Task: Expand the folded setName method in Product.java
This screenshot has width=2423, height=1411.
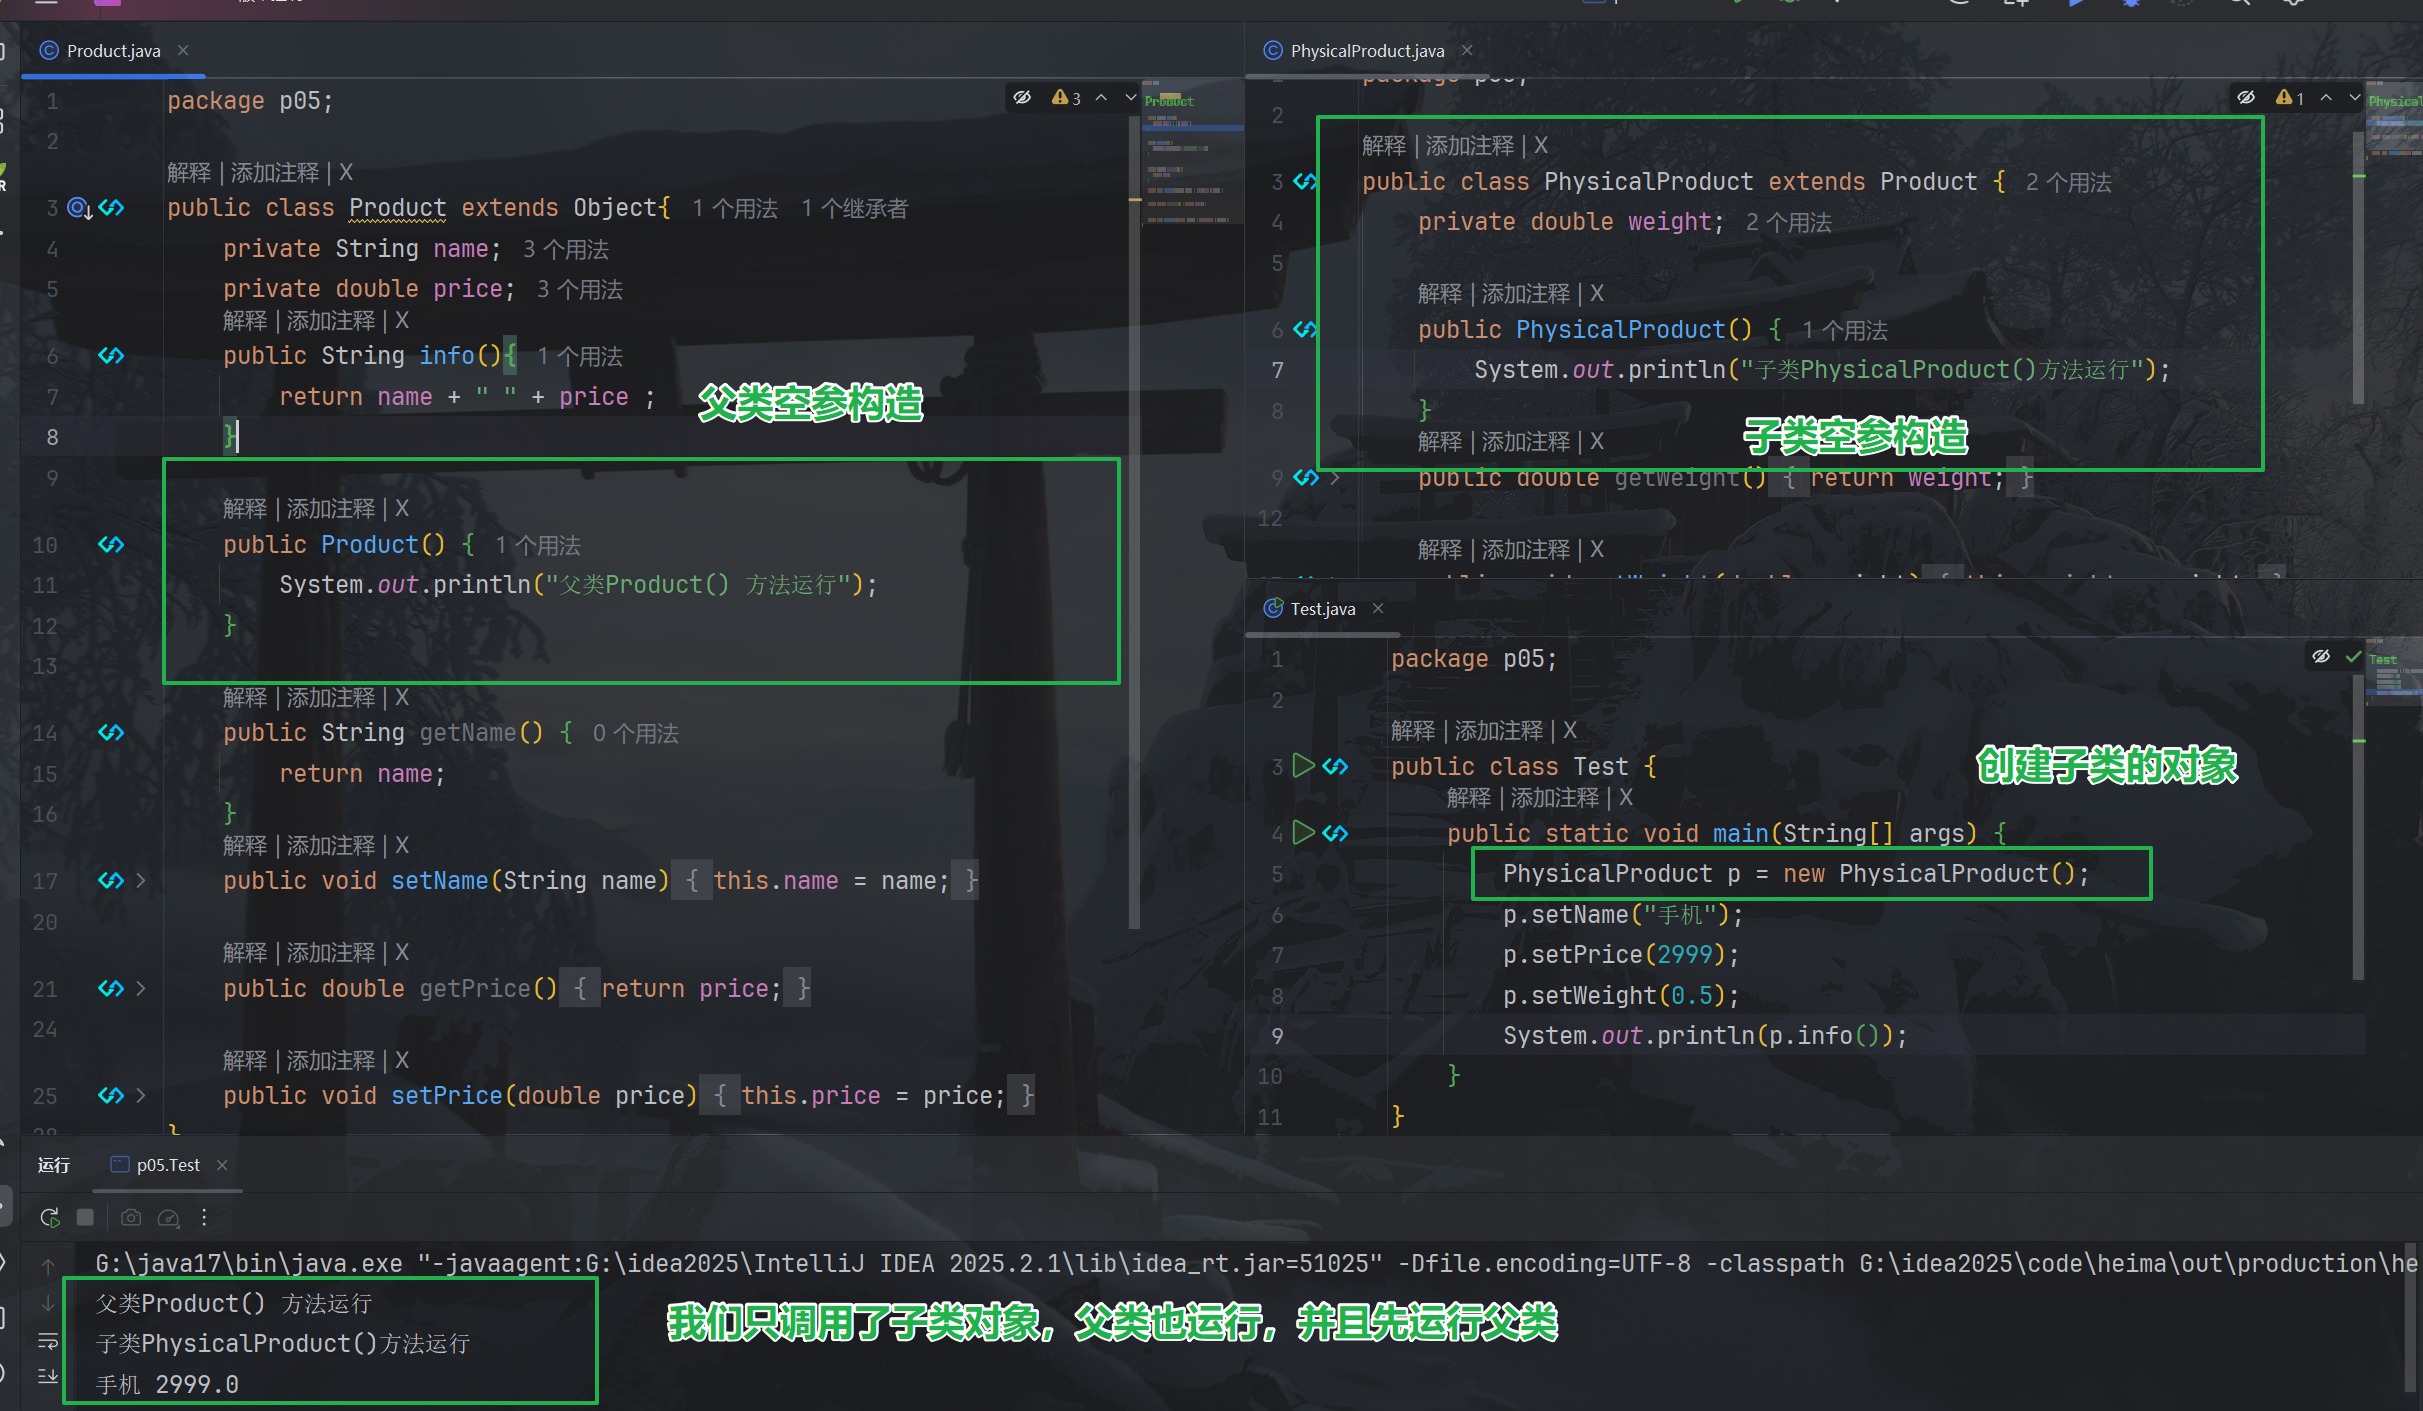Action: pos(141,880)
